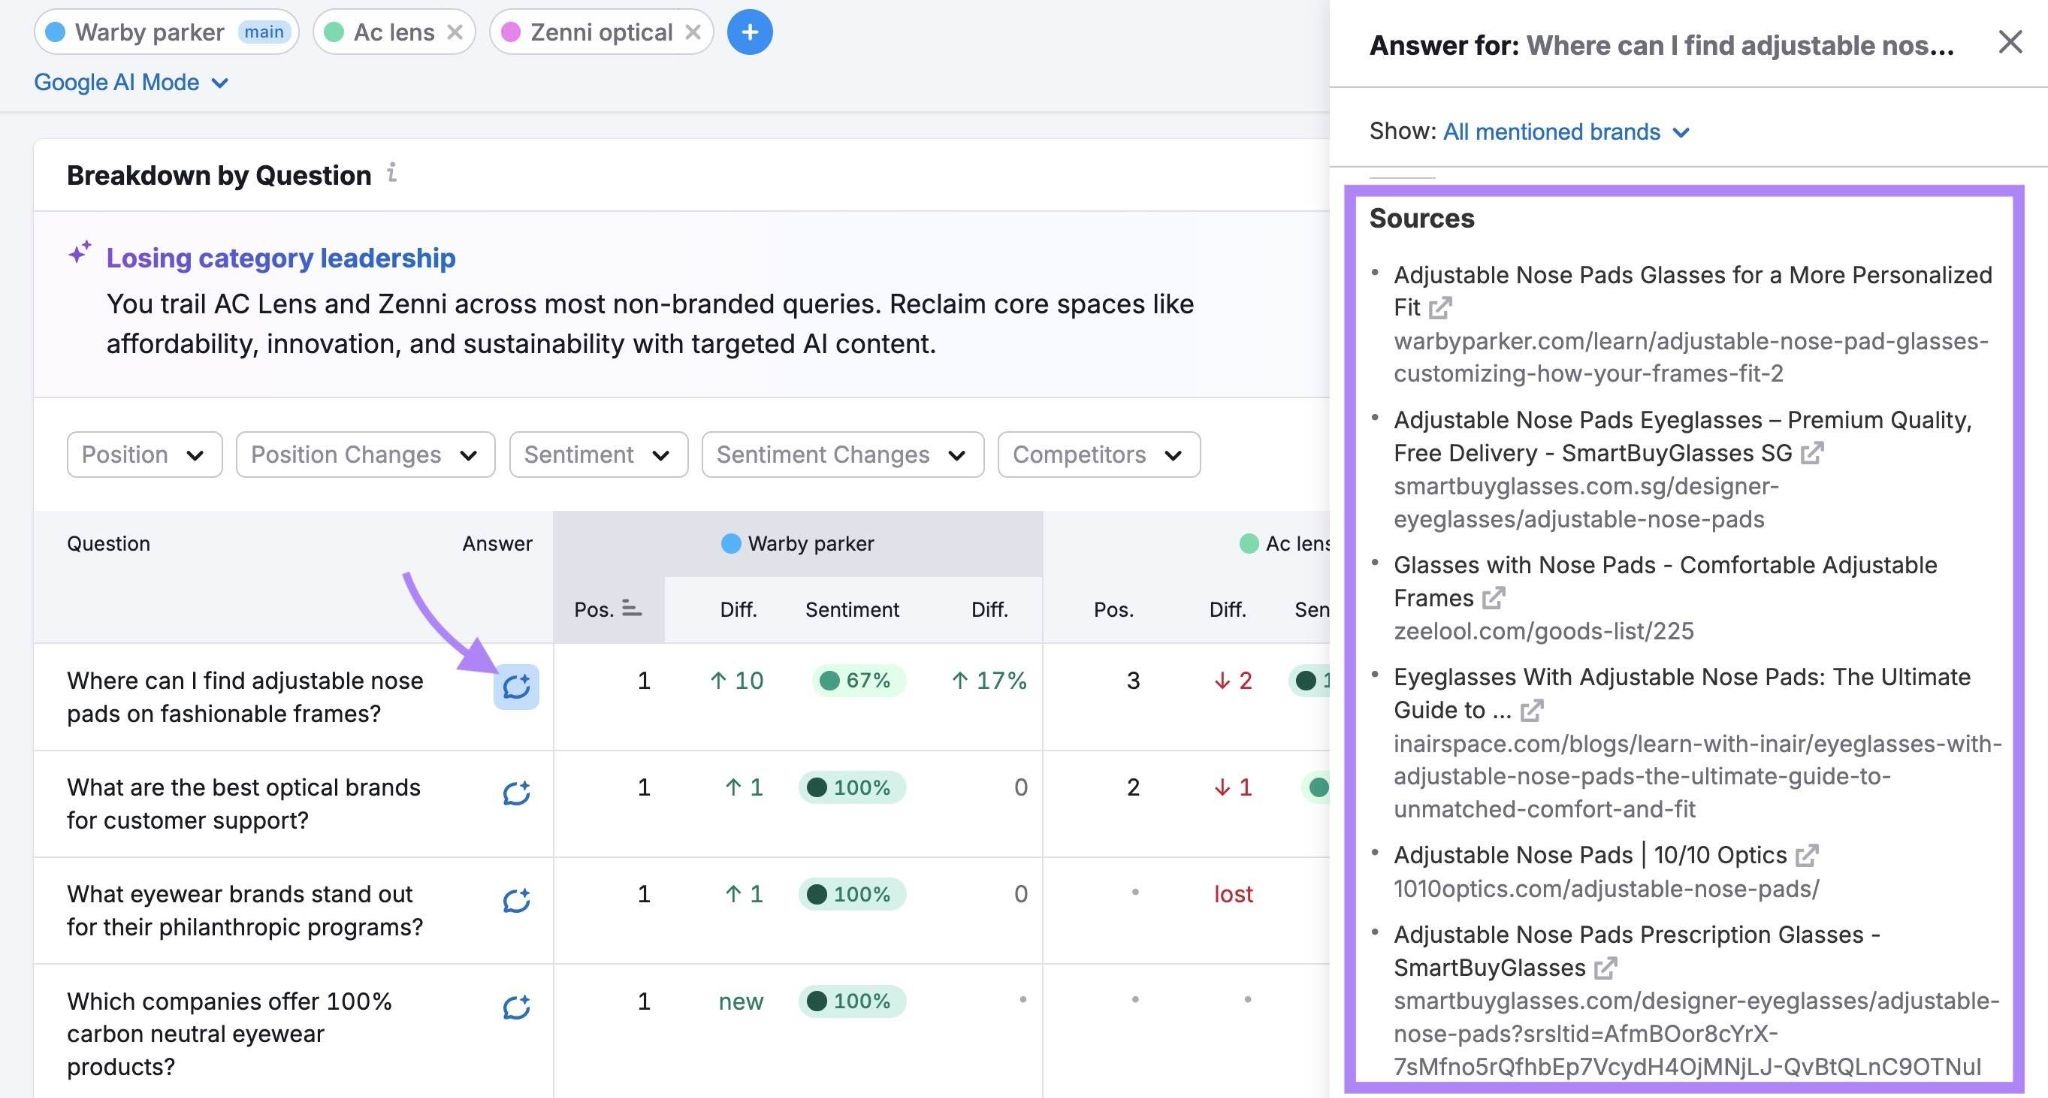This screenshot has height=1098, width=2048.
Task: Click the Losing category leadership insight heading
Action: (x=281, y=258)
